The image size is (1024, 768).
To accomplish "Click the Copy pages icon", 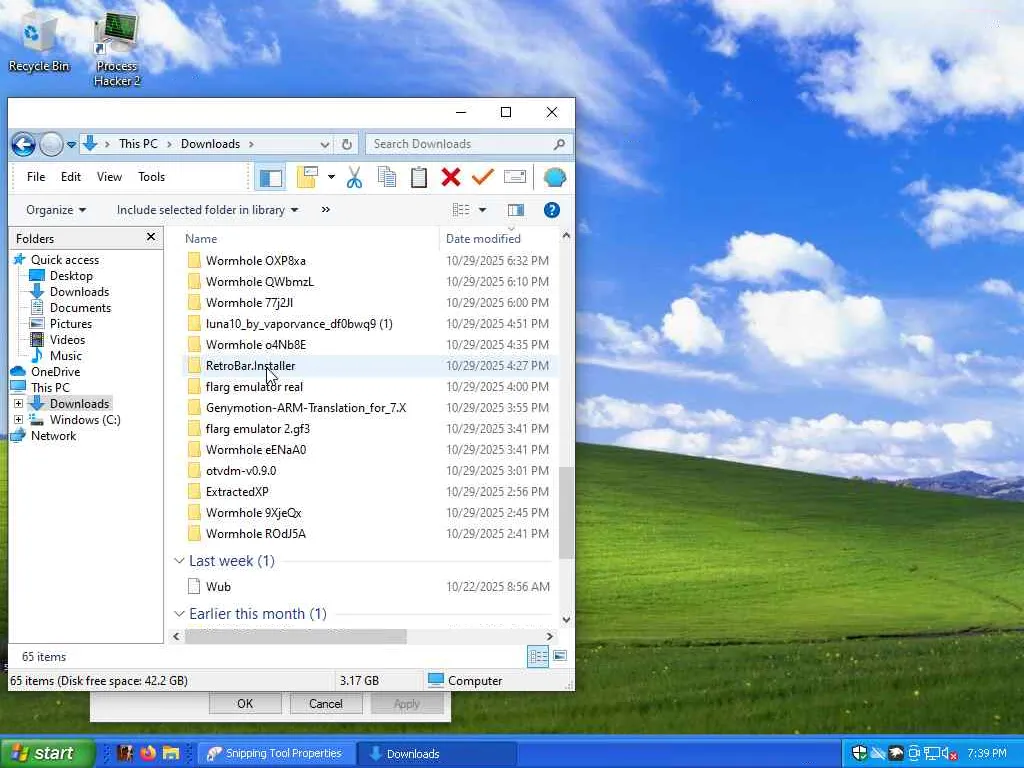I will pyautogui.click(x=387, y=177).
